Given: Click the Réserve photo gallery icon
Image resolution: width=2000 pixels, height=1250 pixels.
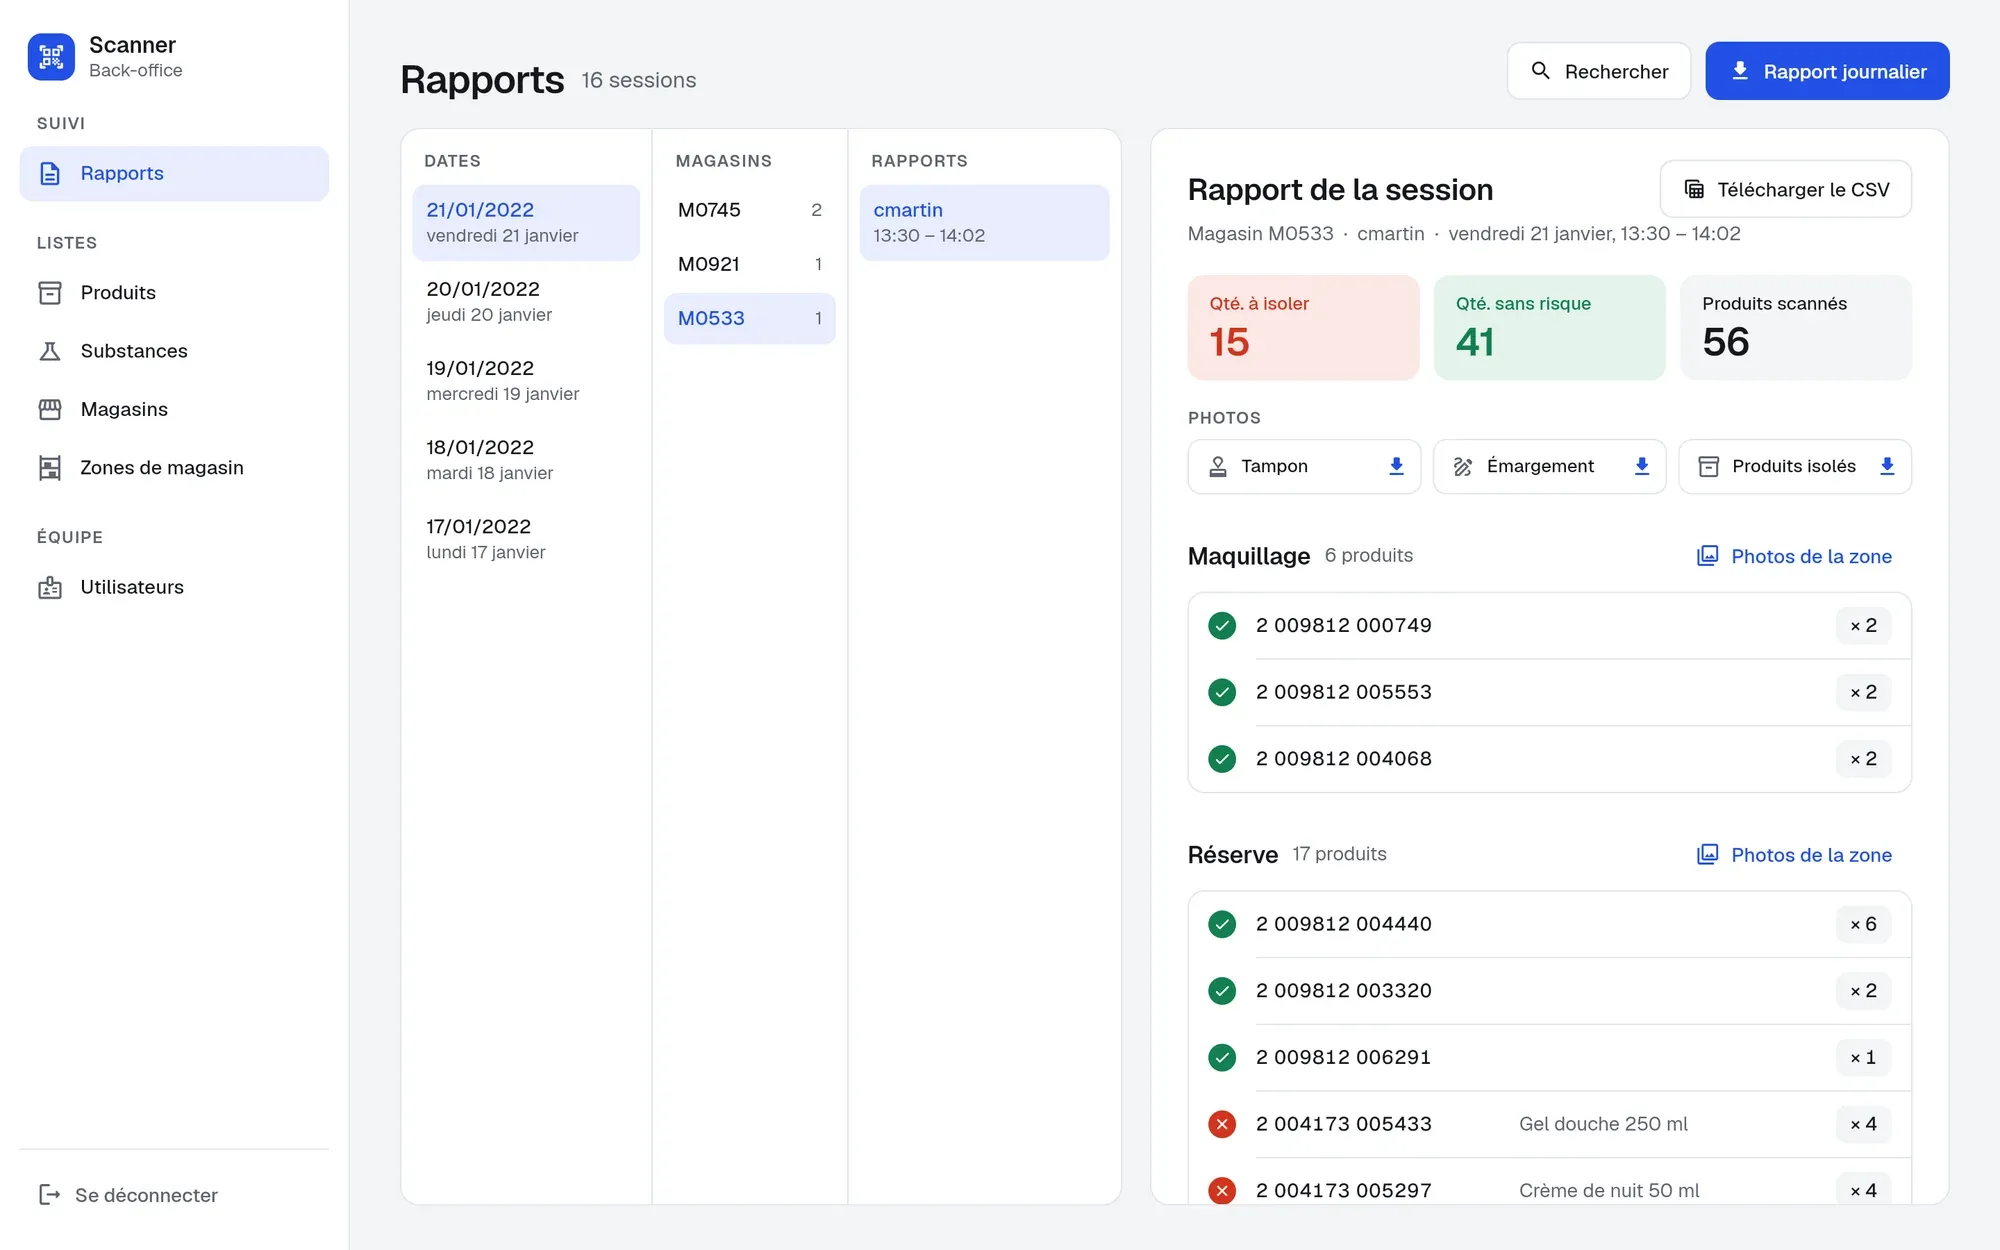Looking at the screenshot, I should pos(1708,855).
